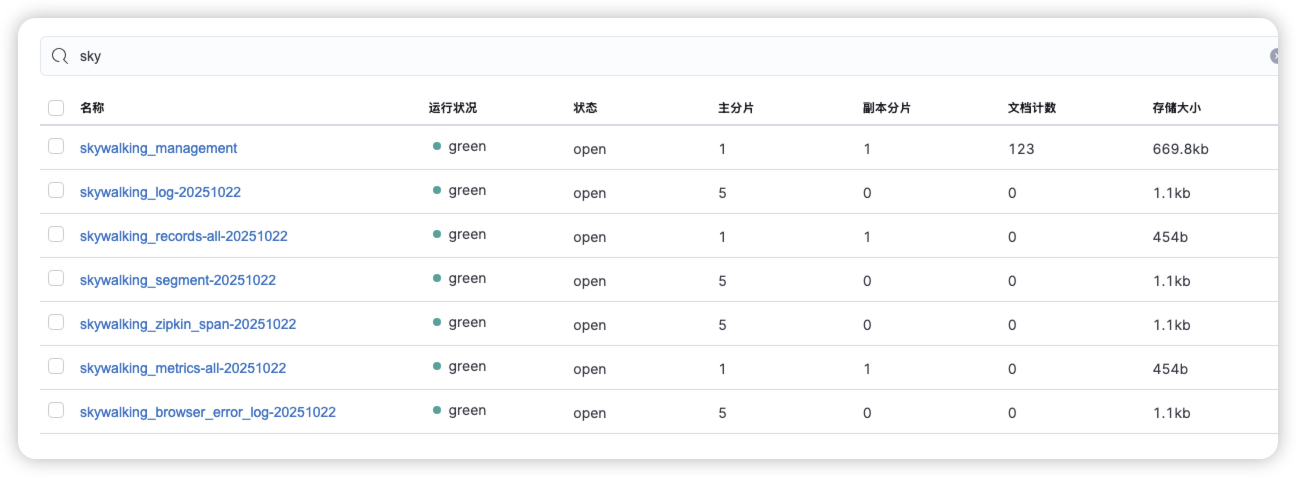Click "open" status in skywalking_management row
1296x477 pixels.
pyautogui.click(x=590, y=149)
